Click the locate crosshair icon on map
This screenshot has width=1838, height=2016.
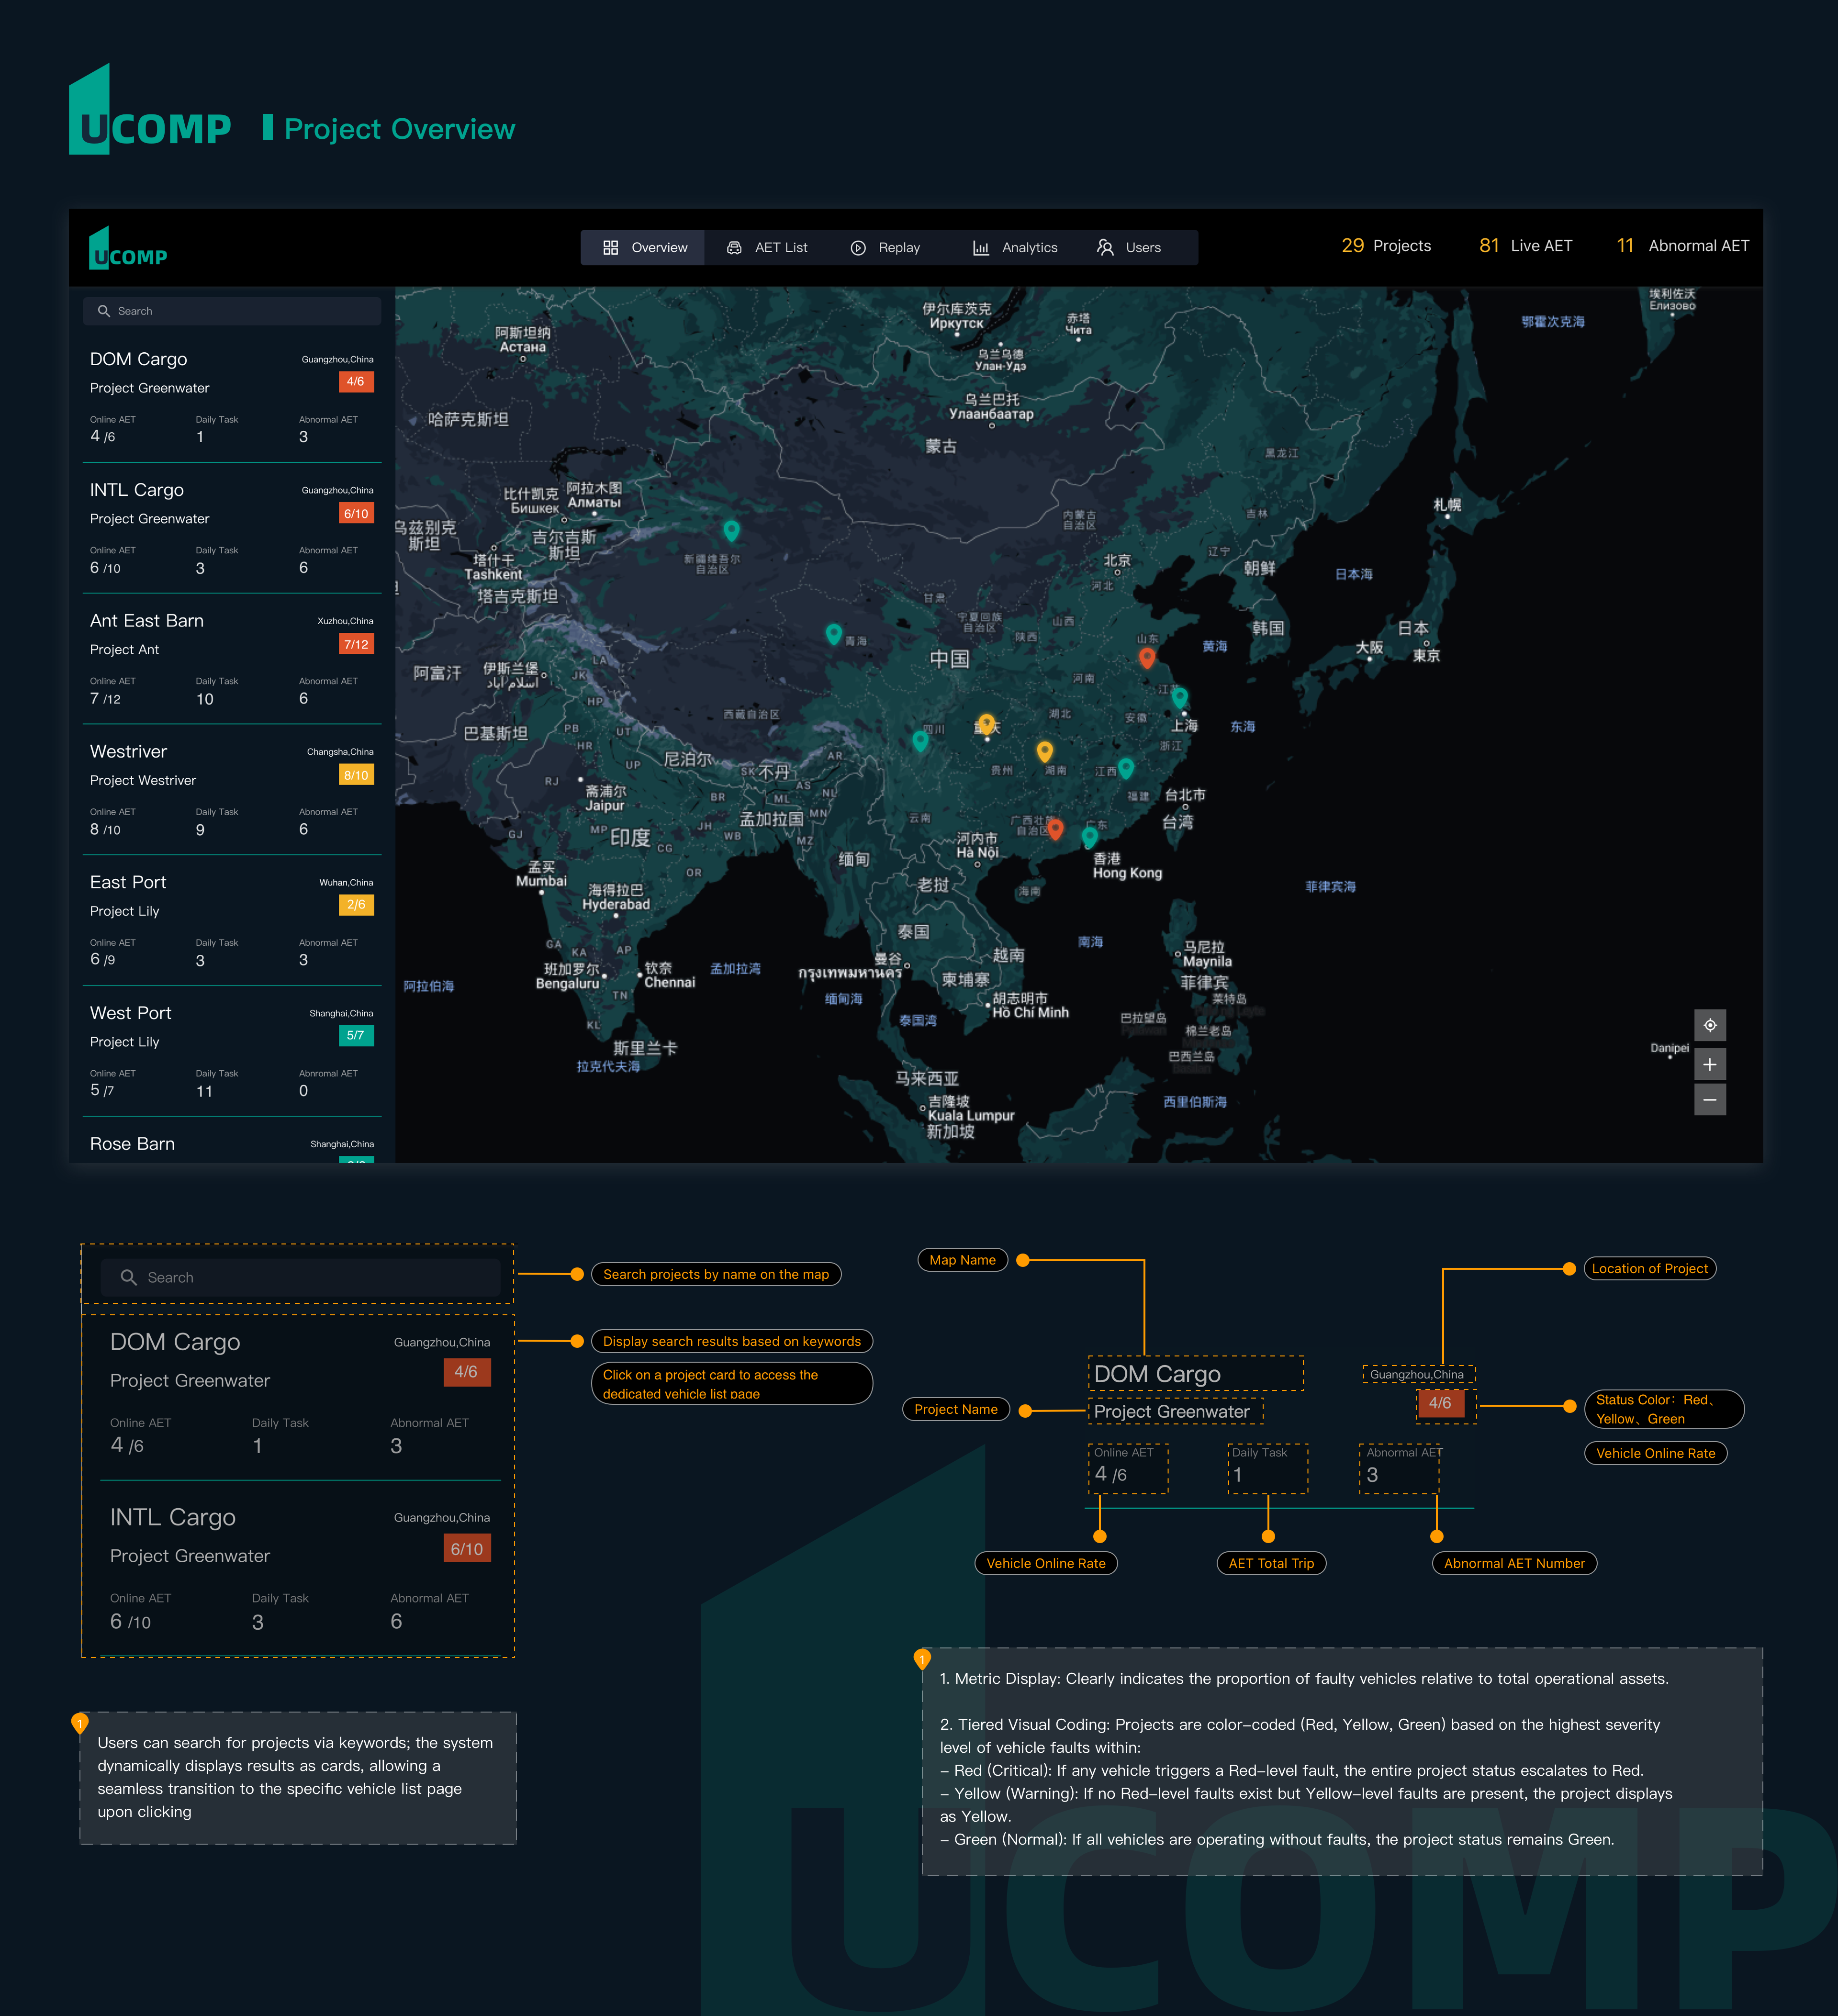pos(1711,1025)
